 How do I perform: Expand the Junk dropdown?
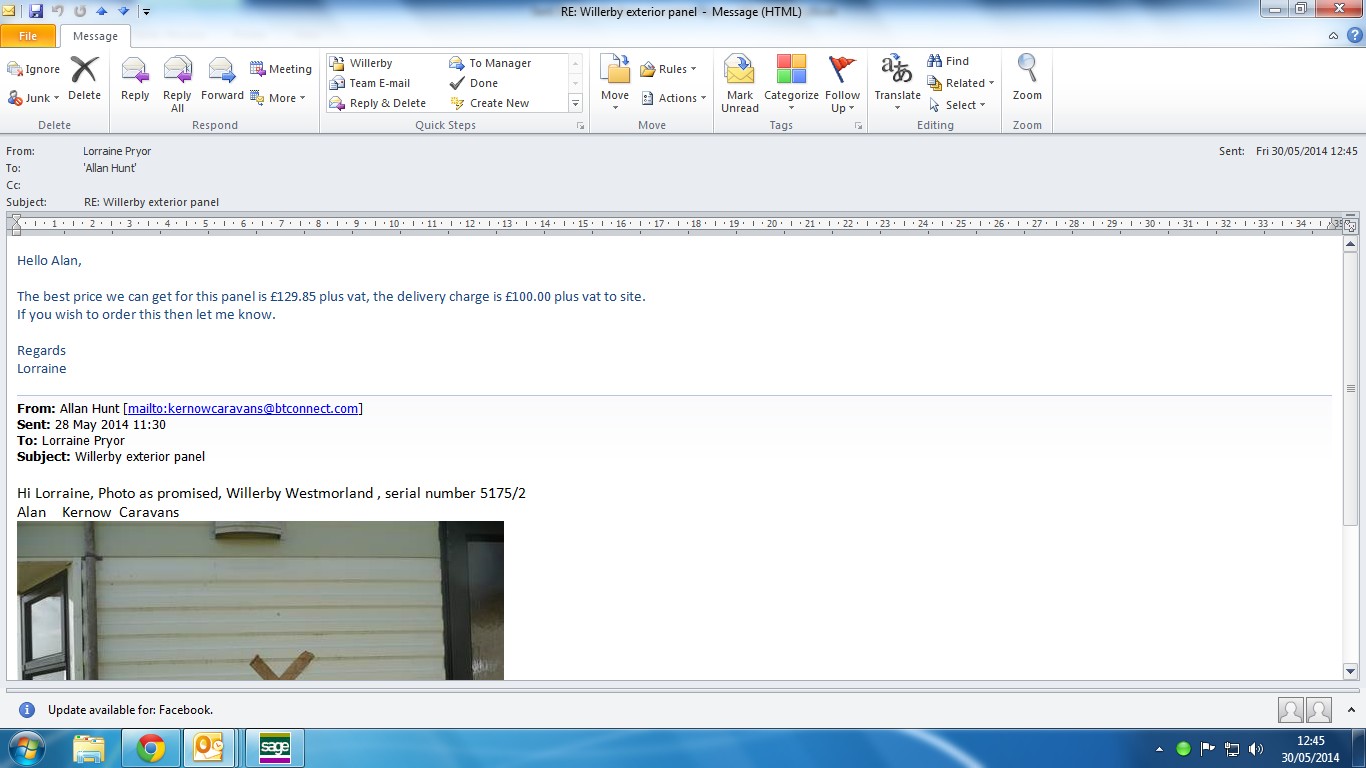tap(35, 98)
